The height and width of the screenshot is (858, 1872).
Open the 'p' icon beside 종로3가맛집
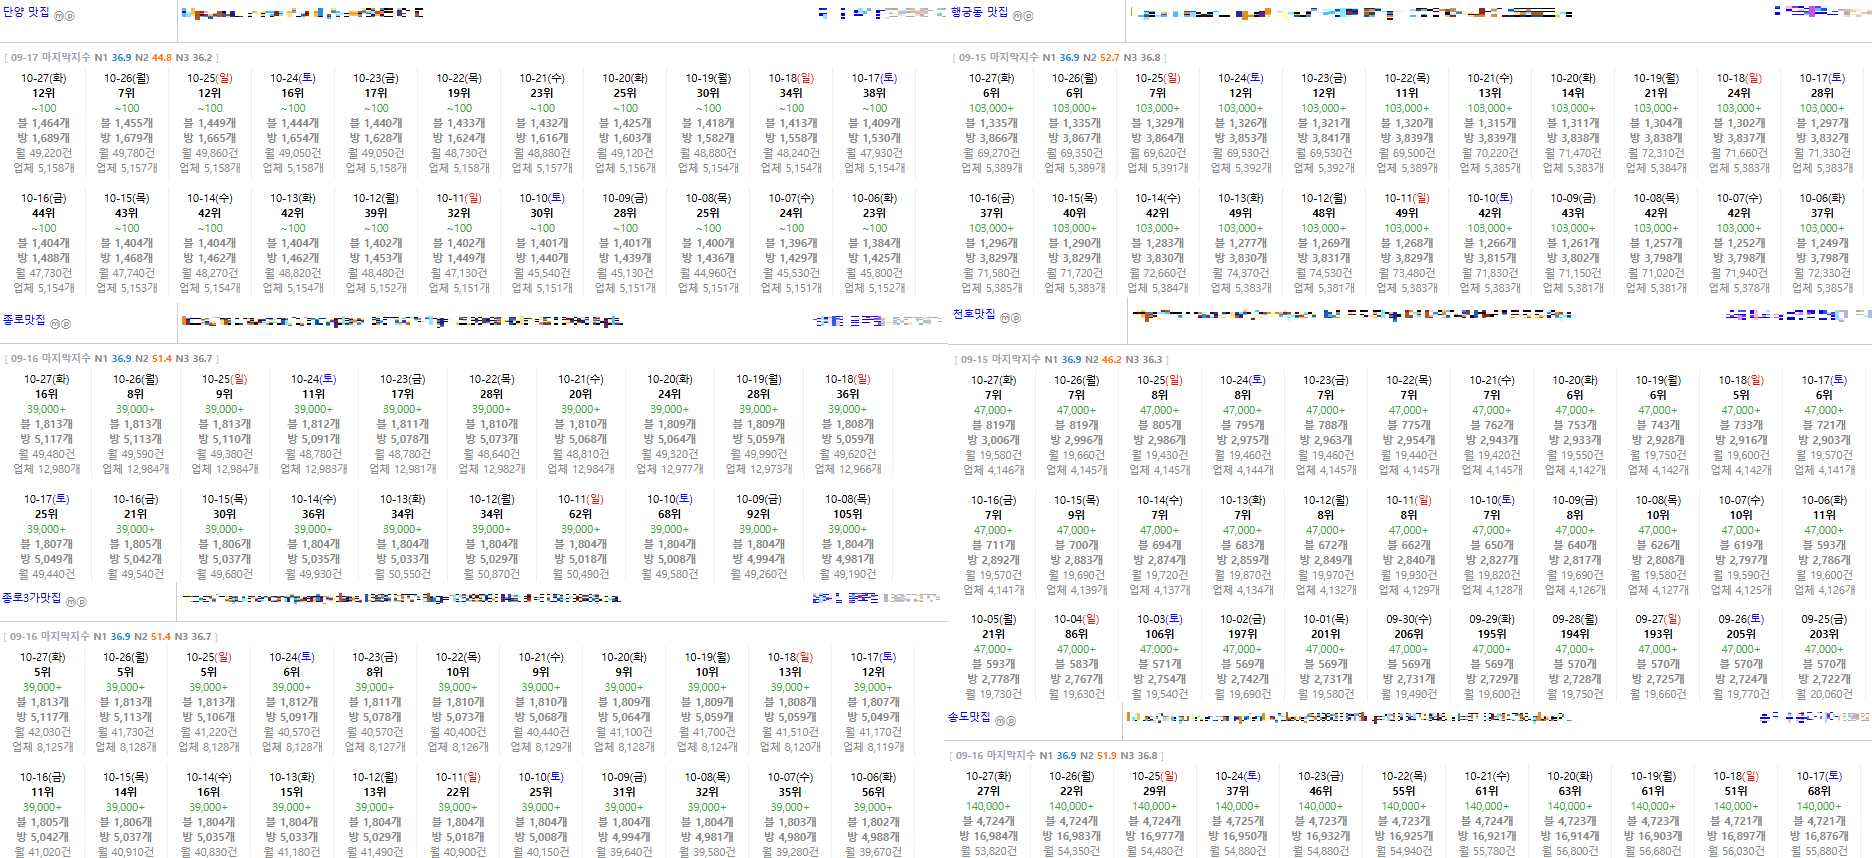pyautogui.click(x=81, y=602)
